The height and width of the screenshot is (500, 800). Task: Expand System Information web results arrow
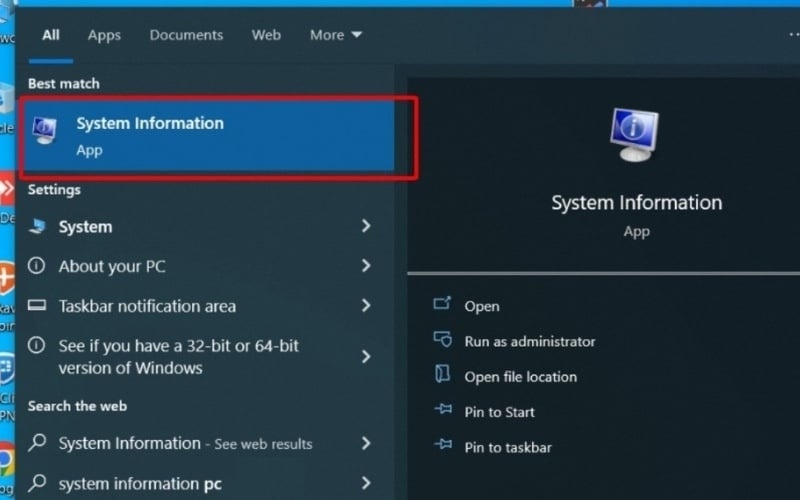(x=366, y=443)
